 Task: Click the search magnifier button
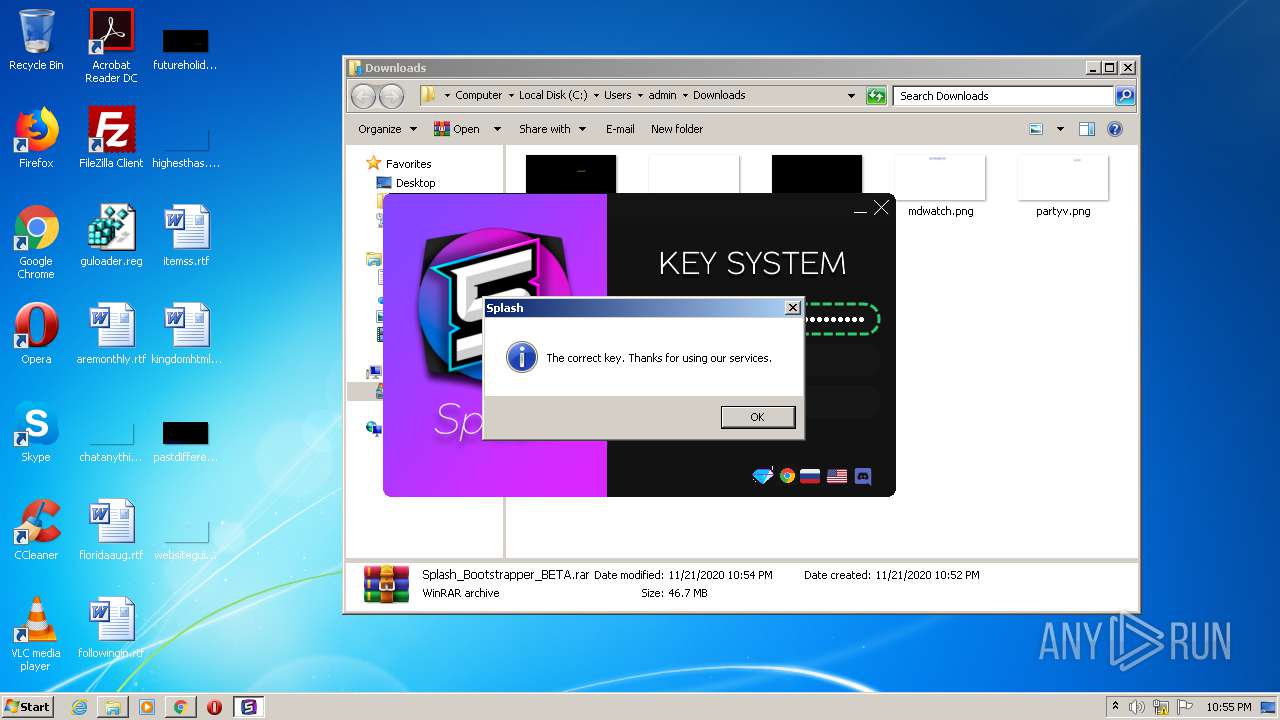tap(1125, 96)
